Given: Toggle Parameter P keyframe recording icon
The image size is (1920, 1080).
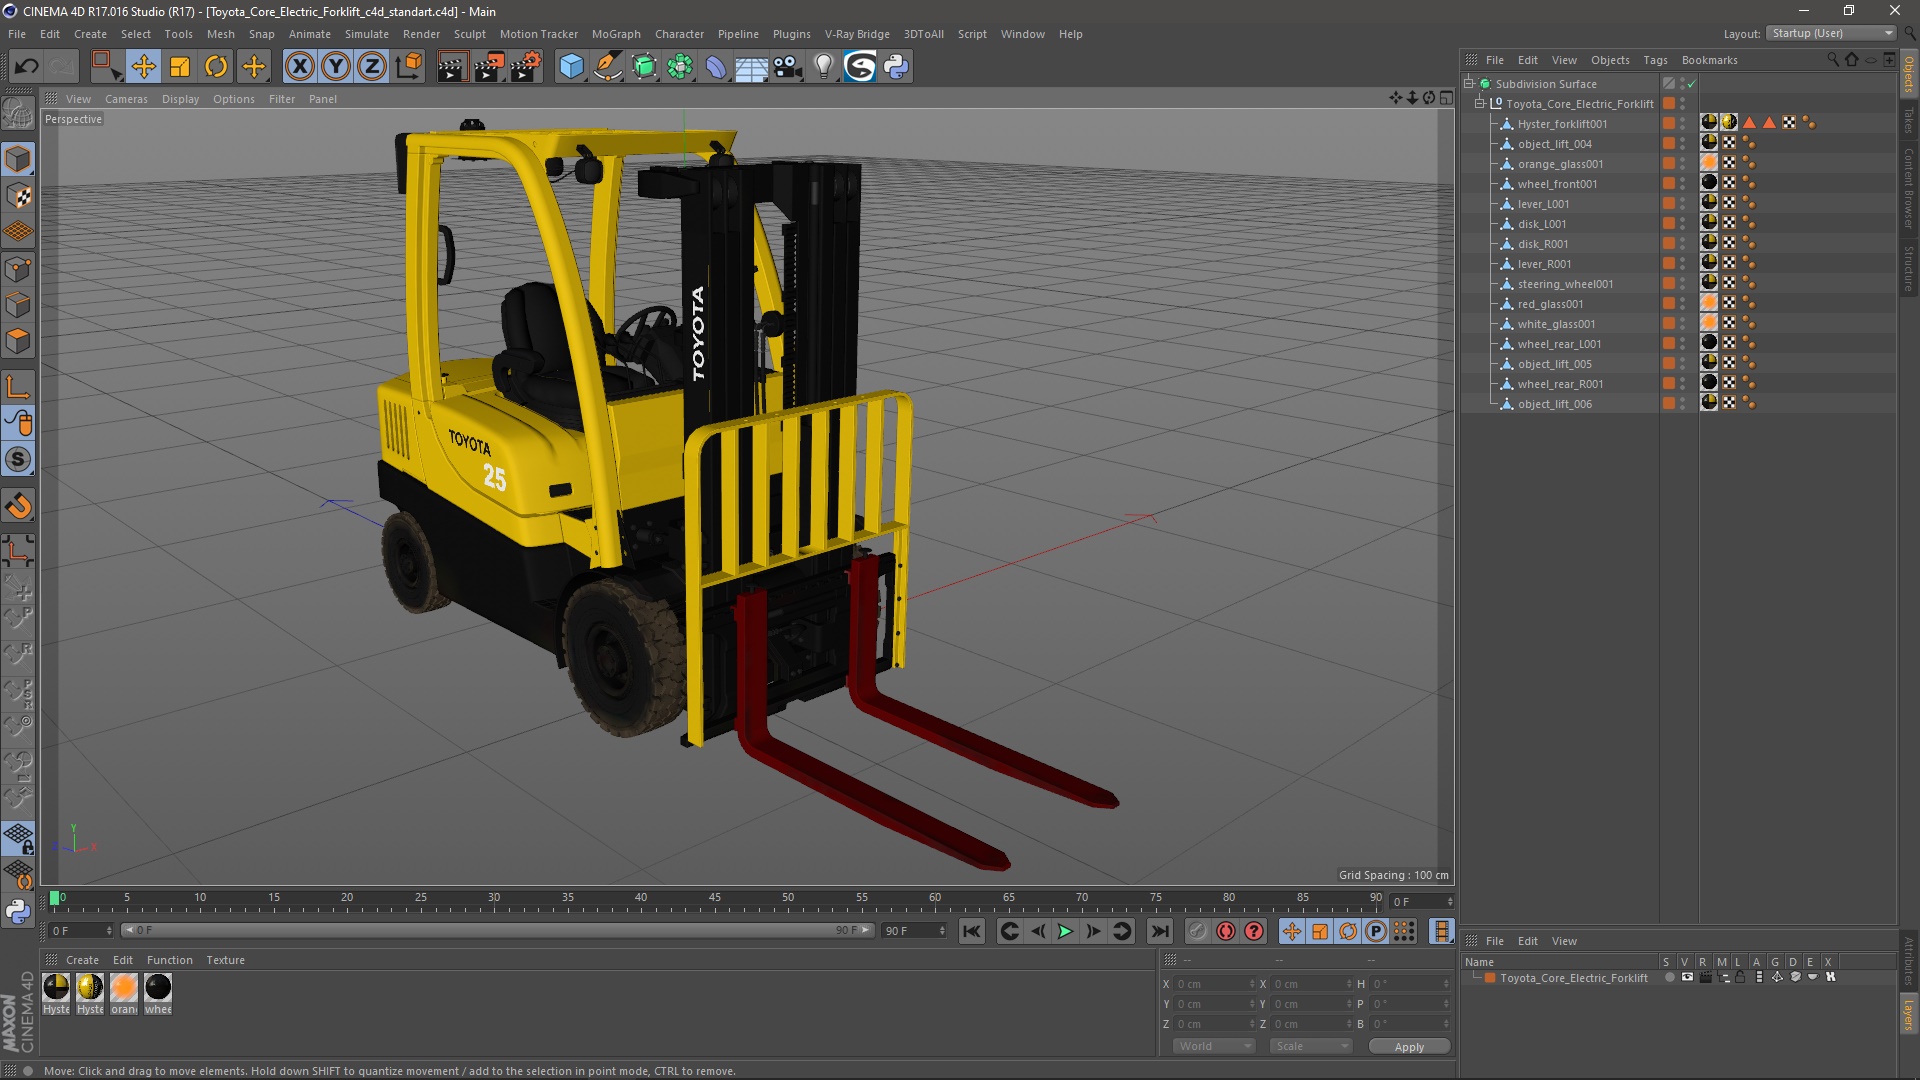Looking at the screenshot, I should [1376, 931].
